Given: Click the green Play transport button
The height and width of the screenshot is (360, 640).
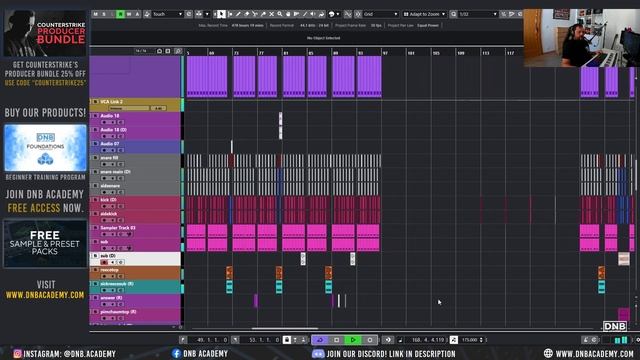Looking at the screenshot, I should [x=353, y=340].
